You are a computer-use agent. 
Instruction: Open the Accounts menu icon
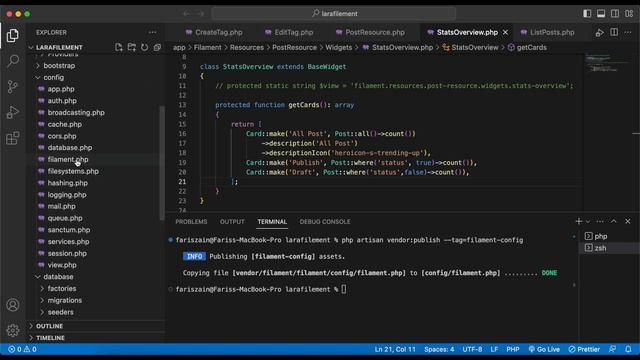click(x=13, y=305)
